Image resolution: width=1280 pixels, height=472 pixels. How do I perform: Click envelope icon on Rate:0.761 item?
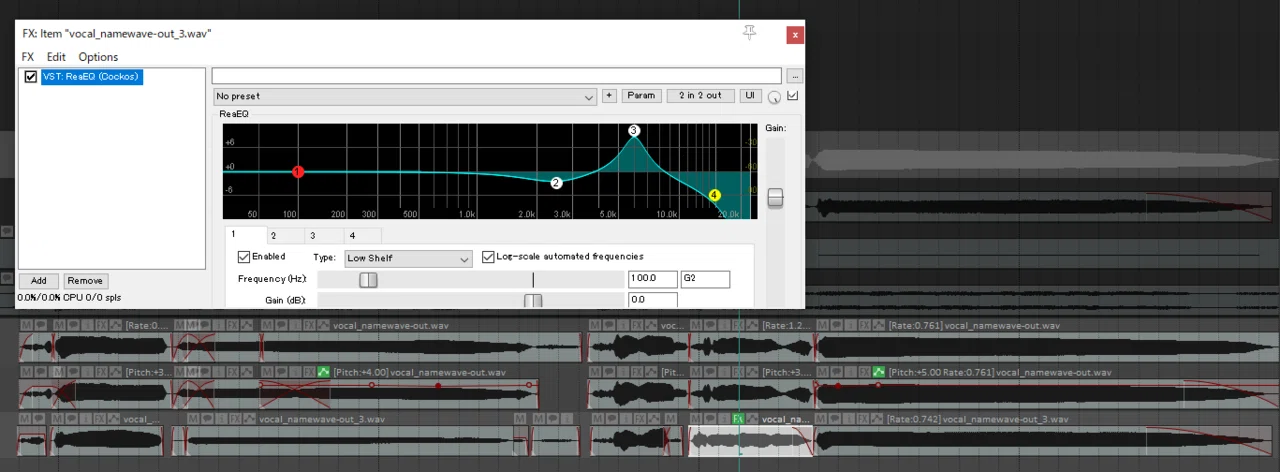879,326
